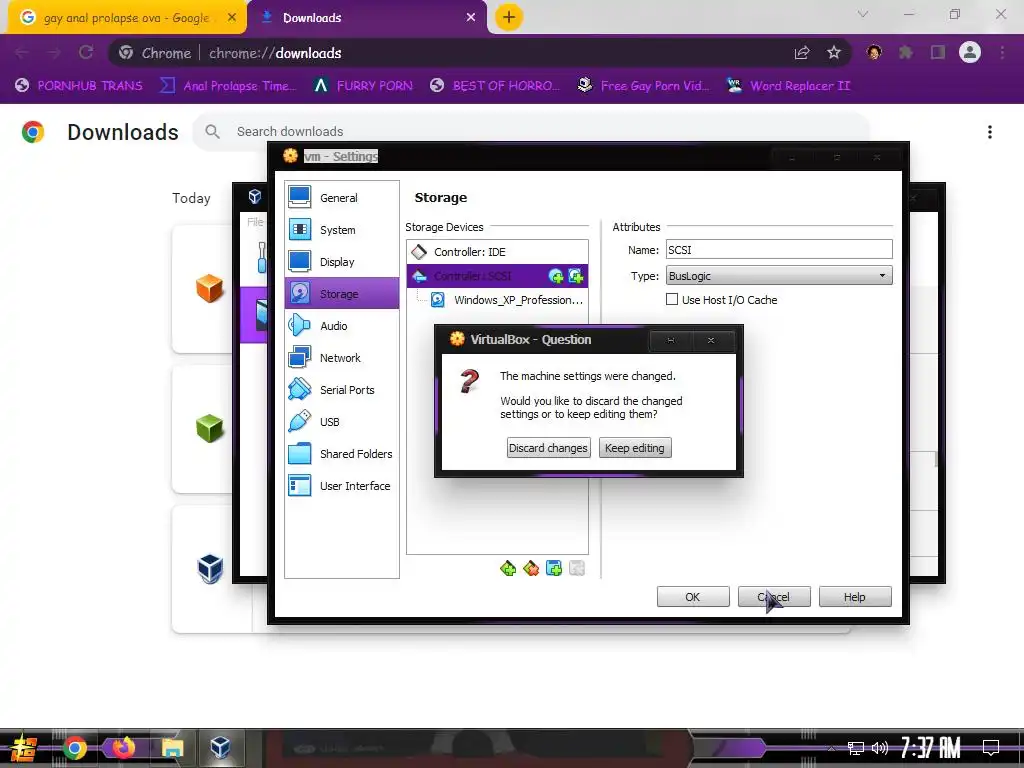
Task: Close the VirtualBox Question dialog
Action: (x=711, y=340)
